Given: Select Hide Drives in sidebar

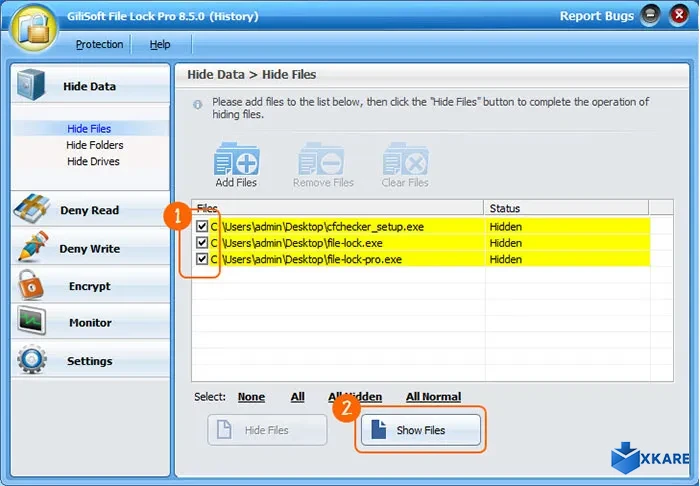Looking at the screenshot, I should tap(93, 161).
